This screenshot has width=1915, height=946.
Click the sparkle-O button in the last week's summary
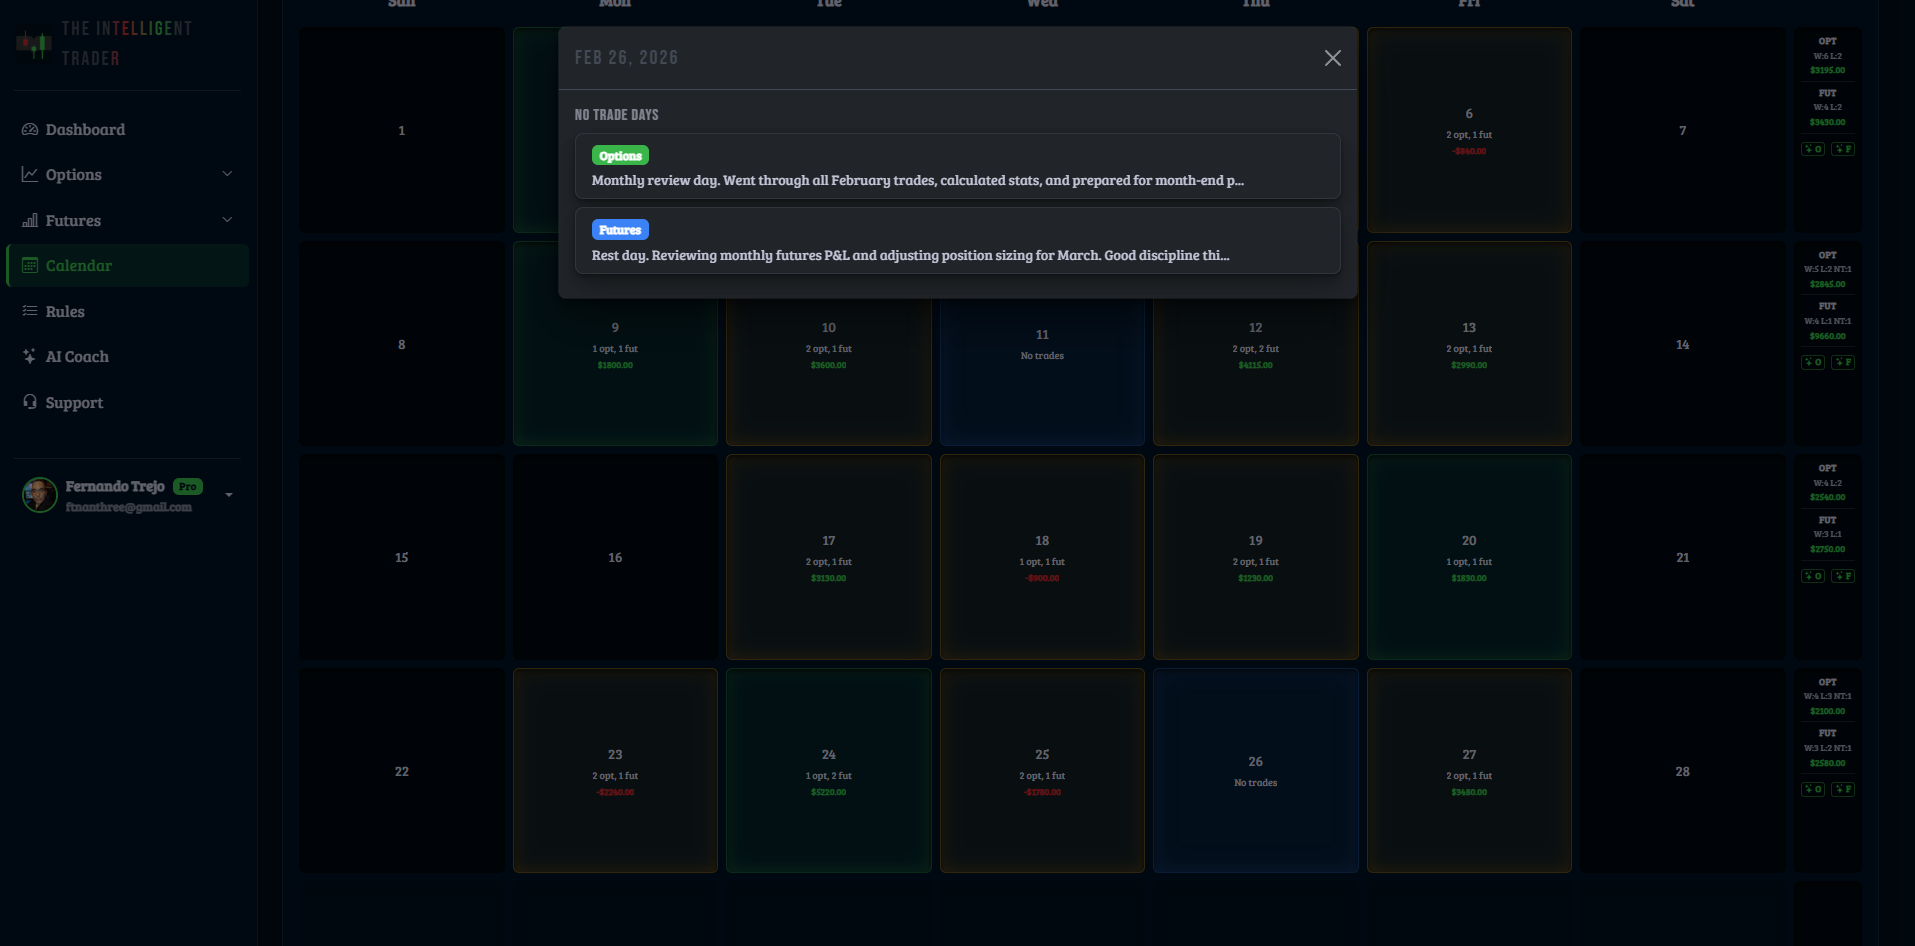1812,789
